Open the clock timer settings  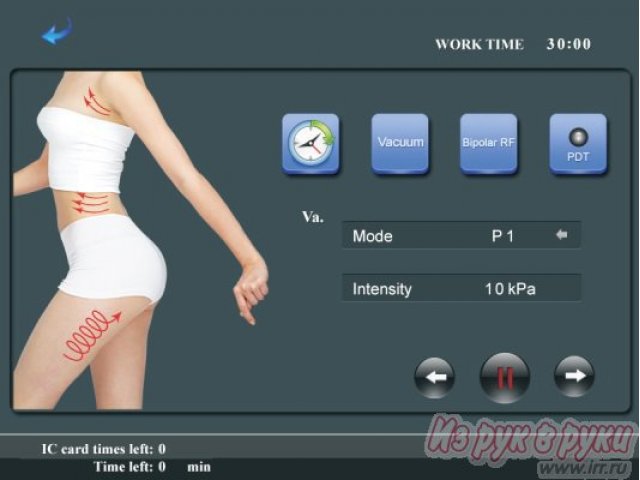[x=311, y=143]
